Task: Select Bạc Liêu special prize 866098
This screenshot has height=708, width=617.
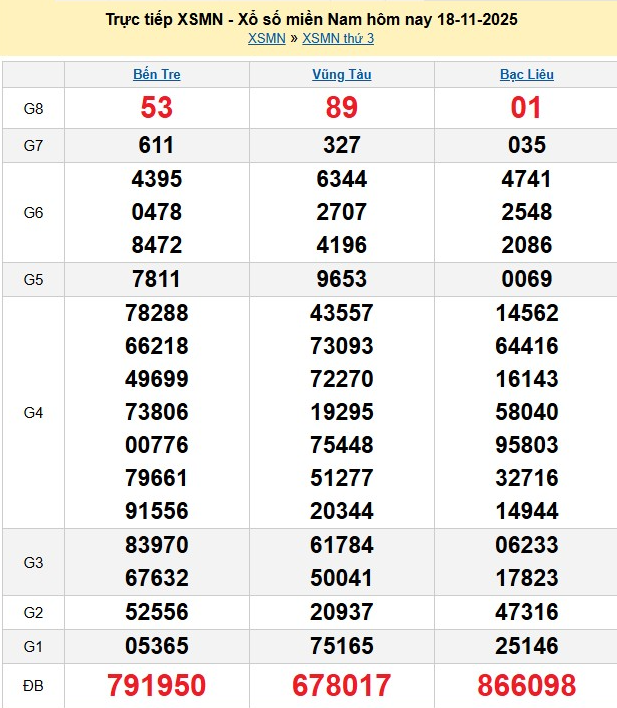Action: [x=527, y=685]
